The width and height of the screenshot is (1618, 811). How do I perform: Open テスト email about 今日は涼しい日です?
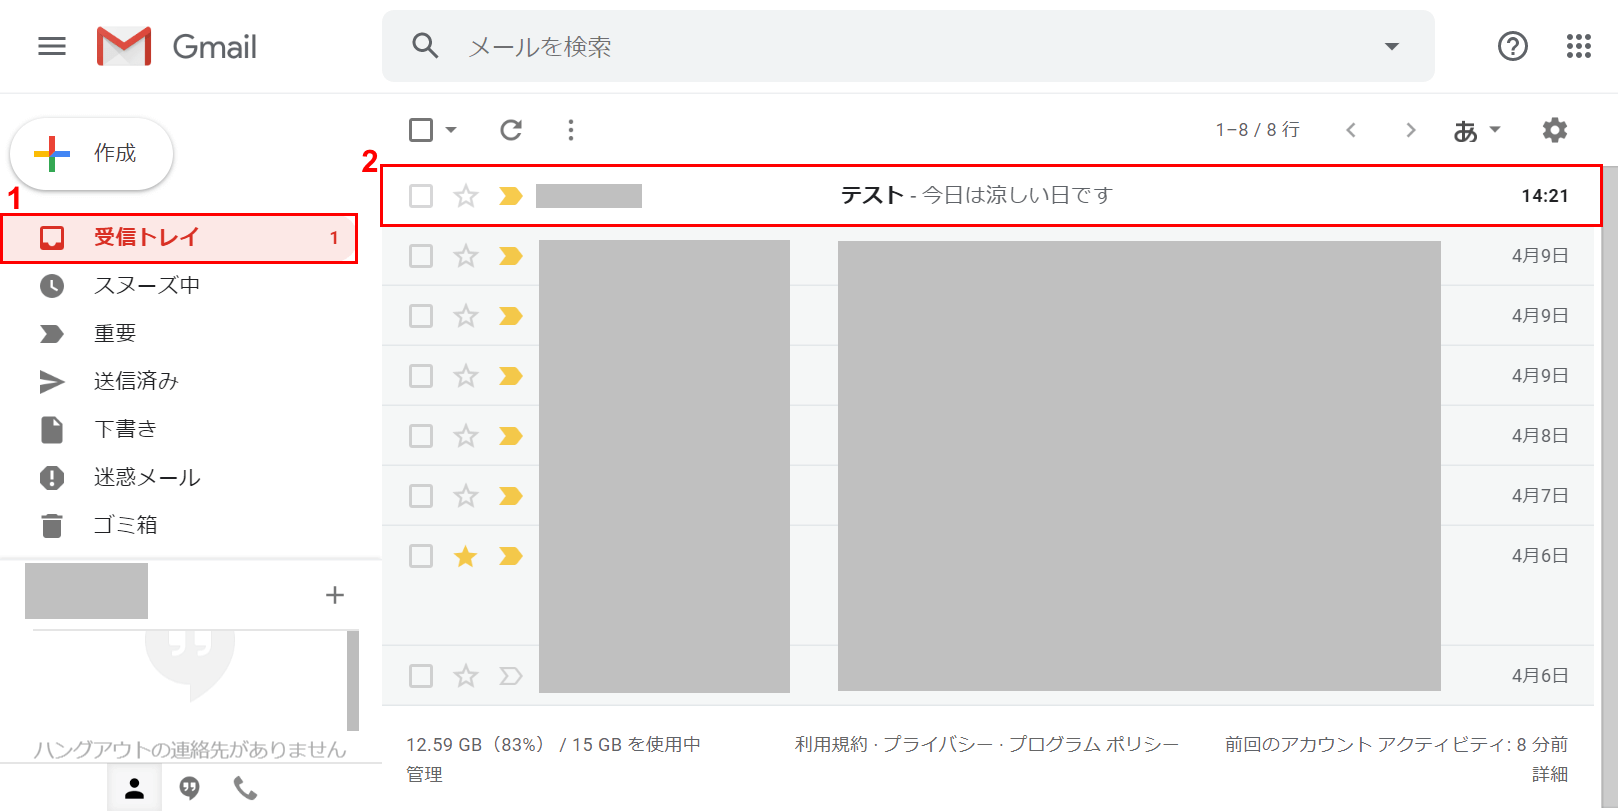click(991, 196)
